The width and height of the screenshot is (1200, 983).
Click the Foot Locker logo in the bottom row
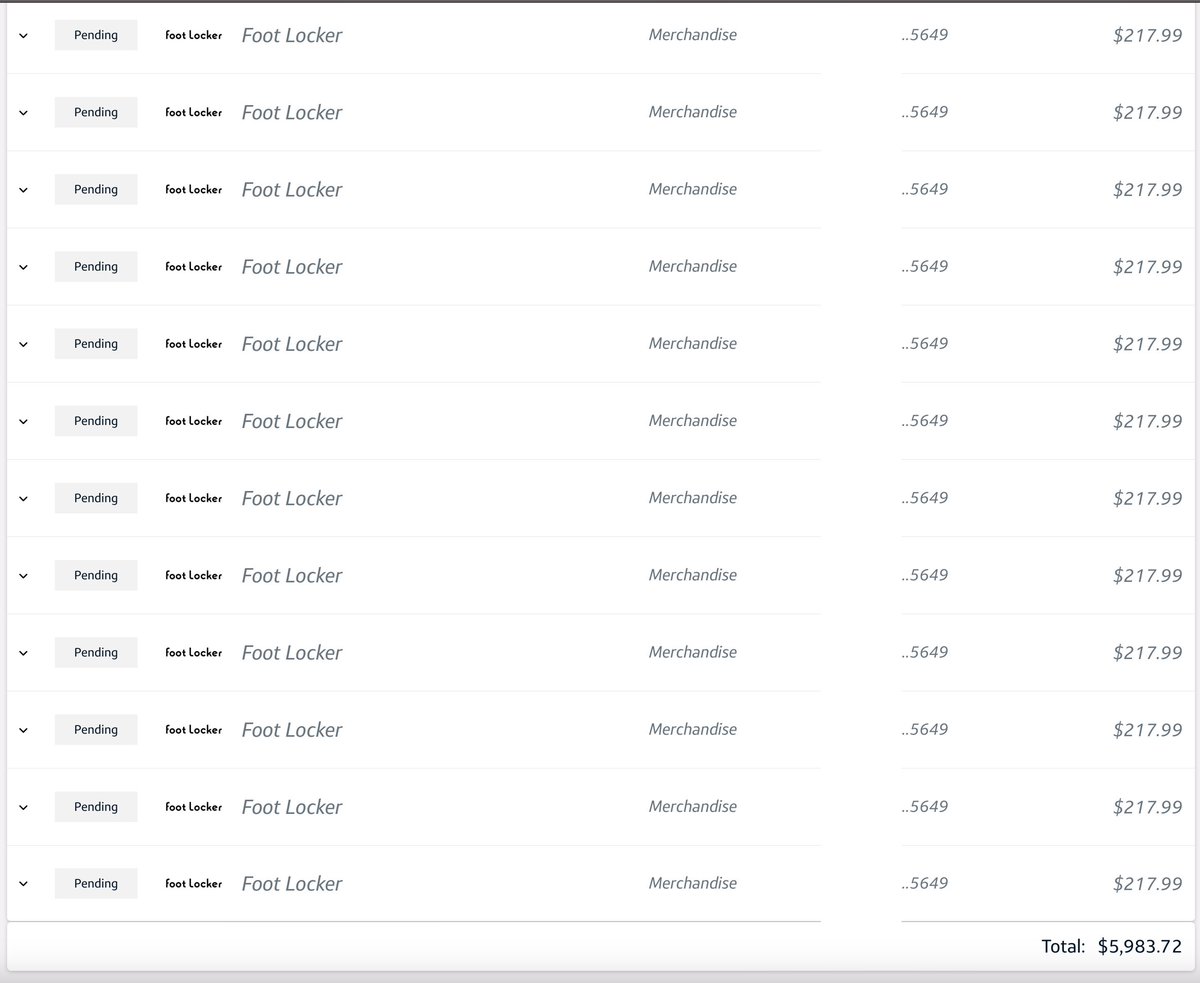point(194,884)
